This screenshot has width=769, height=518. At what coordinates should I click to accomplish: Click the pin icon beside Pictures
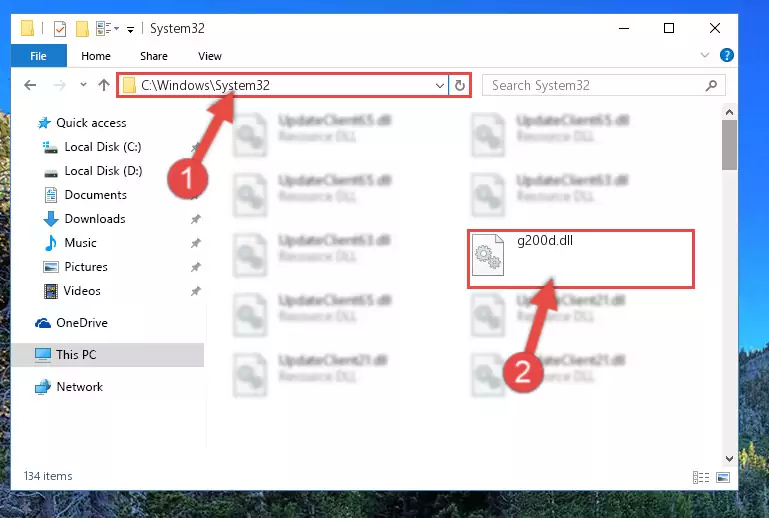pos(196,267)
